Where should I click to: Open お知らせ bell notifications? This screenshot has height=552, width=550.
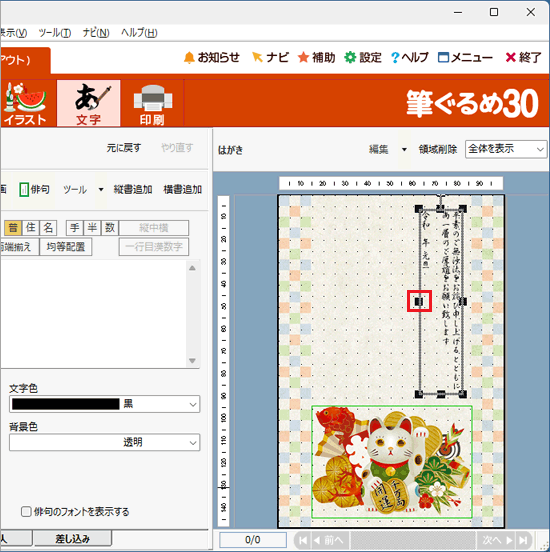coord(212,57)
